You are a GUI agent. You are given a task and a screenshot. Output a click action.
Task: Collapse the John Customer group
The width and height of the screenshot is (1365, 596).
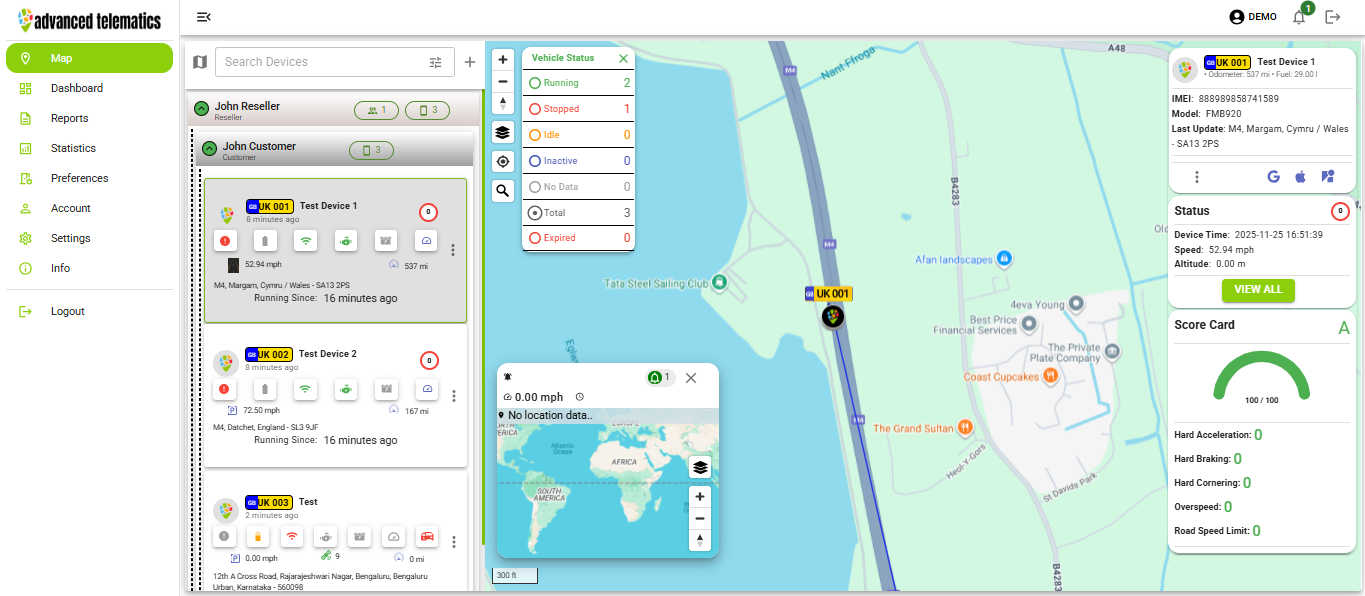tap(208, 148)
